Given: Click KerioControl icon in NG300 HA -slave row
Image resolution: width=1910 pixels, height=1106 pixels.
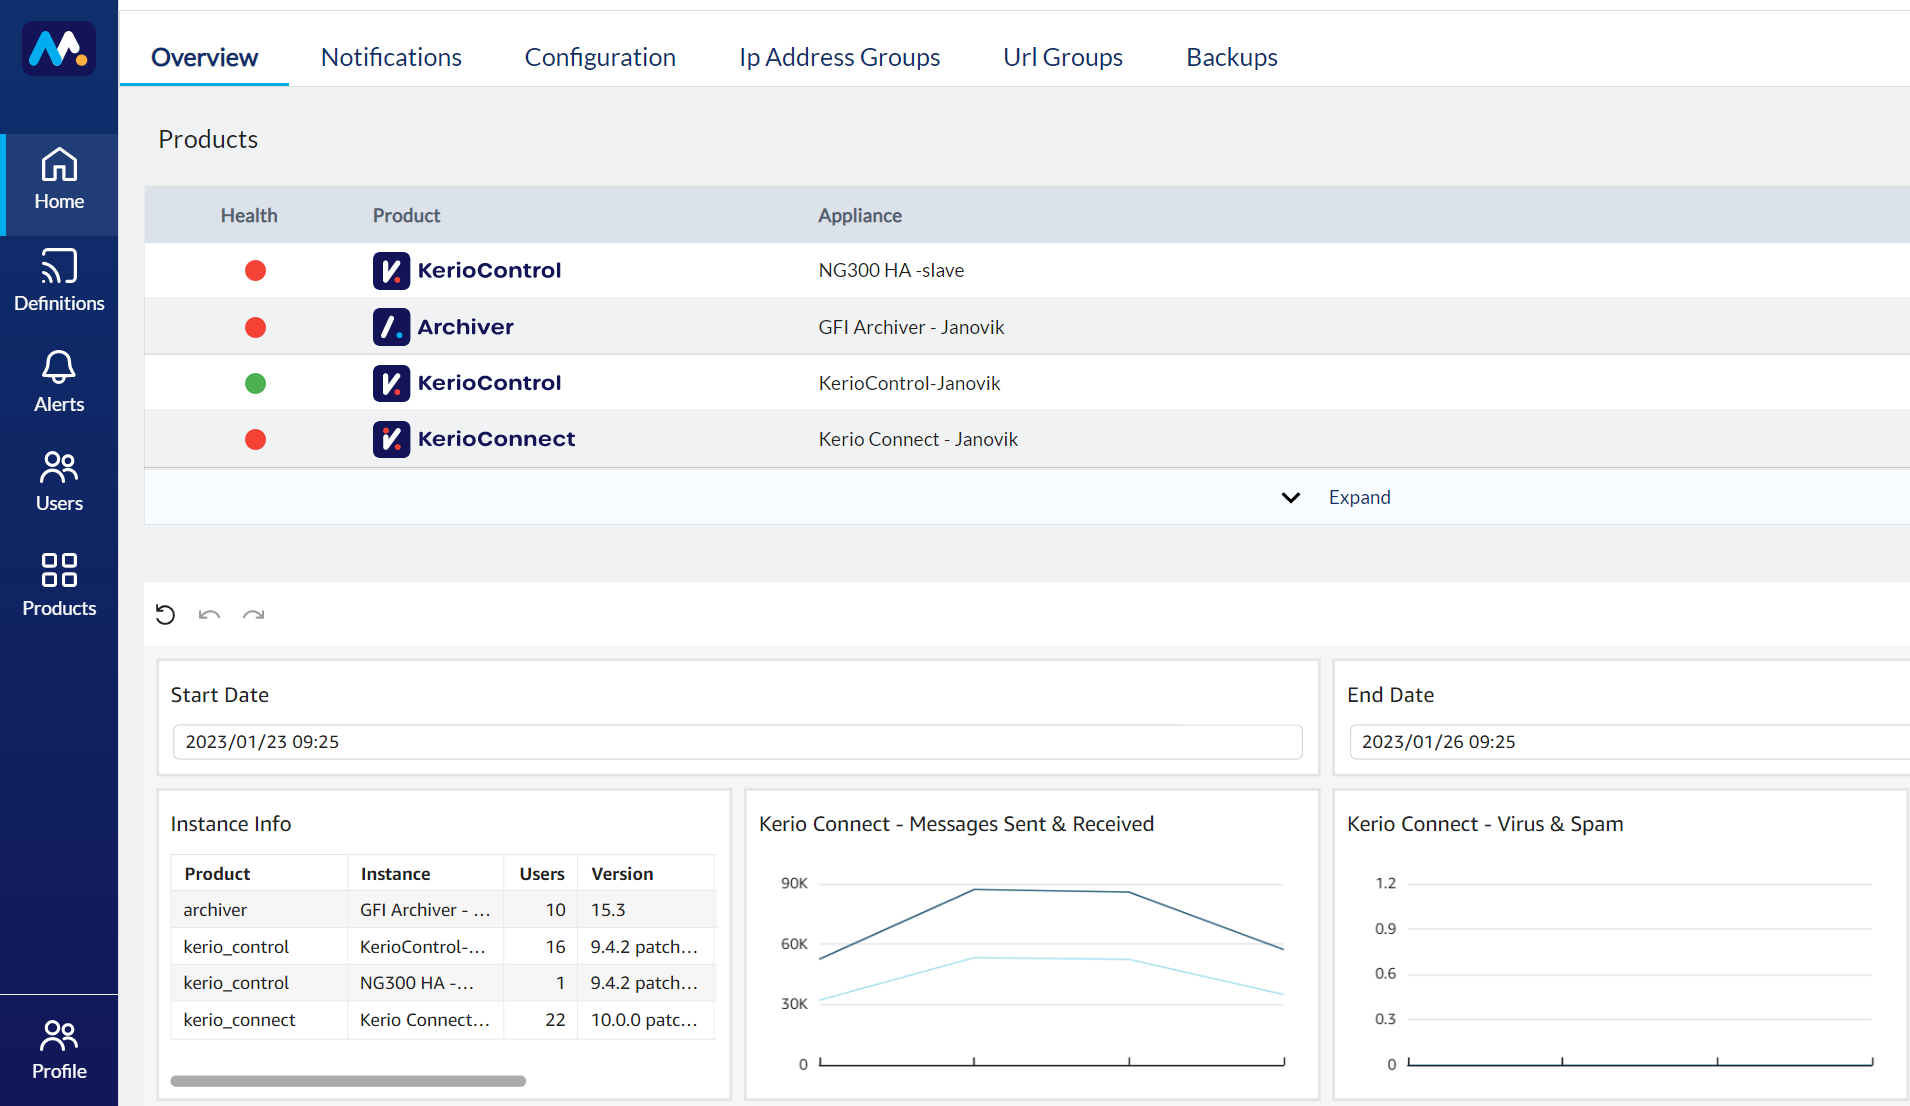Looking at the screenshot, I should click(x=391, y=270).
